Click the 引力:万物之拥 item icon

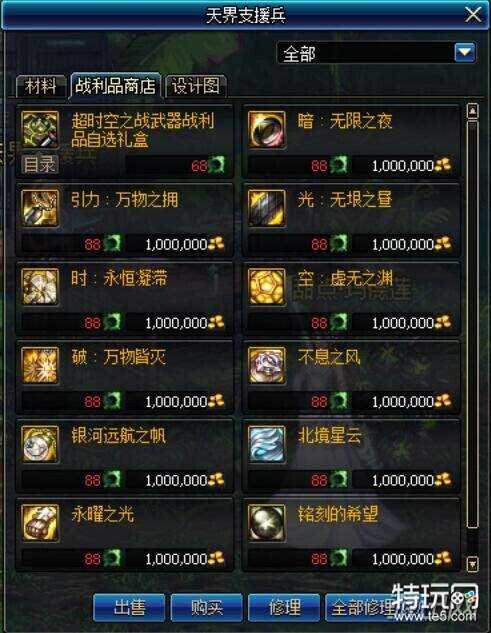click(x=40, y=208)
